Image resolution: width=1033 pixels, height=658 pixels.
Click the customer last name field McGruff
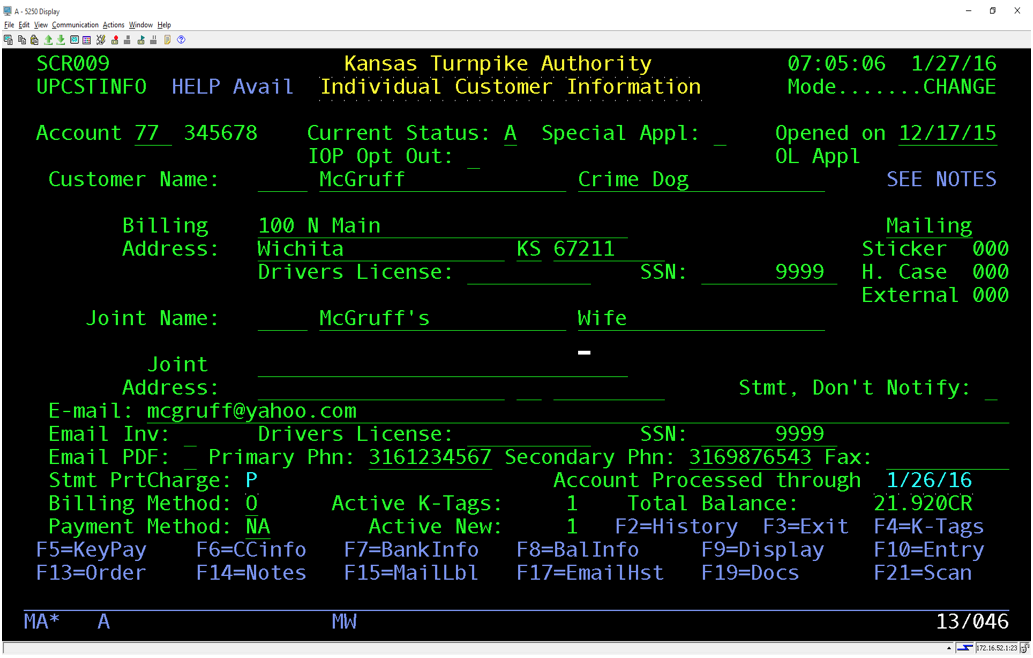tap(442, 179)
